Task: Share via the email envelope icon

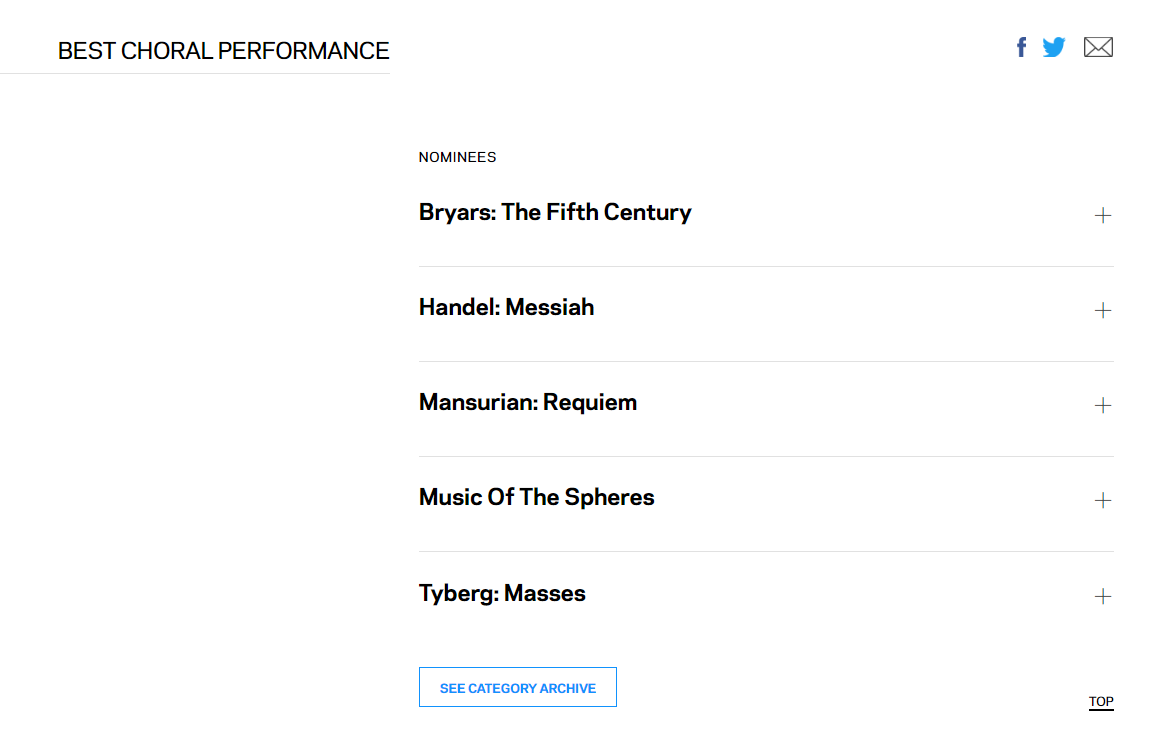Action: point(1098,47)
